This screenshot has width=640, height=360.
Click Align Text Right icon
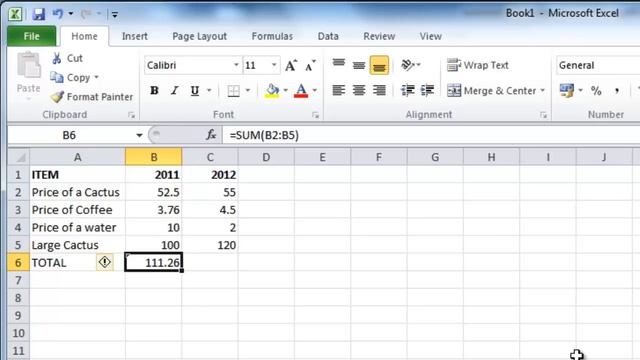tap(379, 90)
